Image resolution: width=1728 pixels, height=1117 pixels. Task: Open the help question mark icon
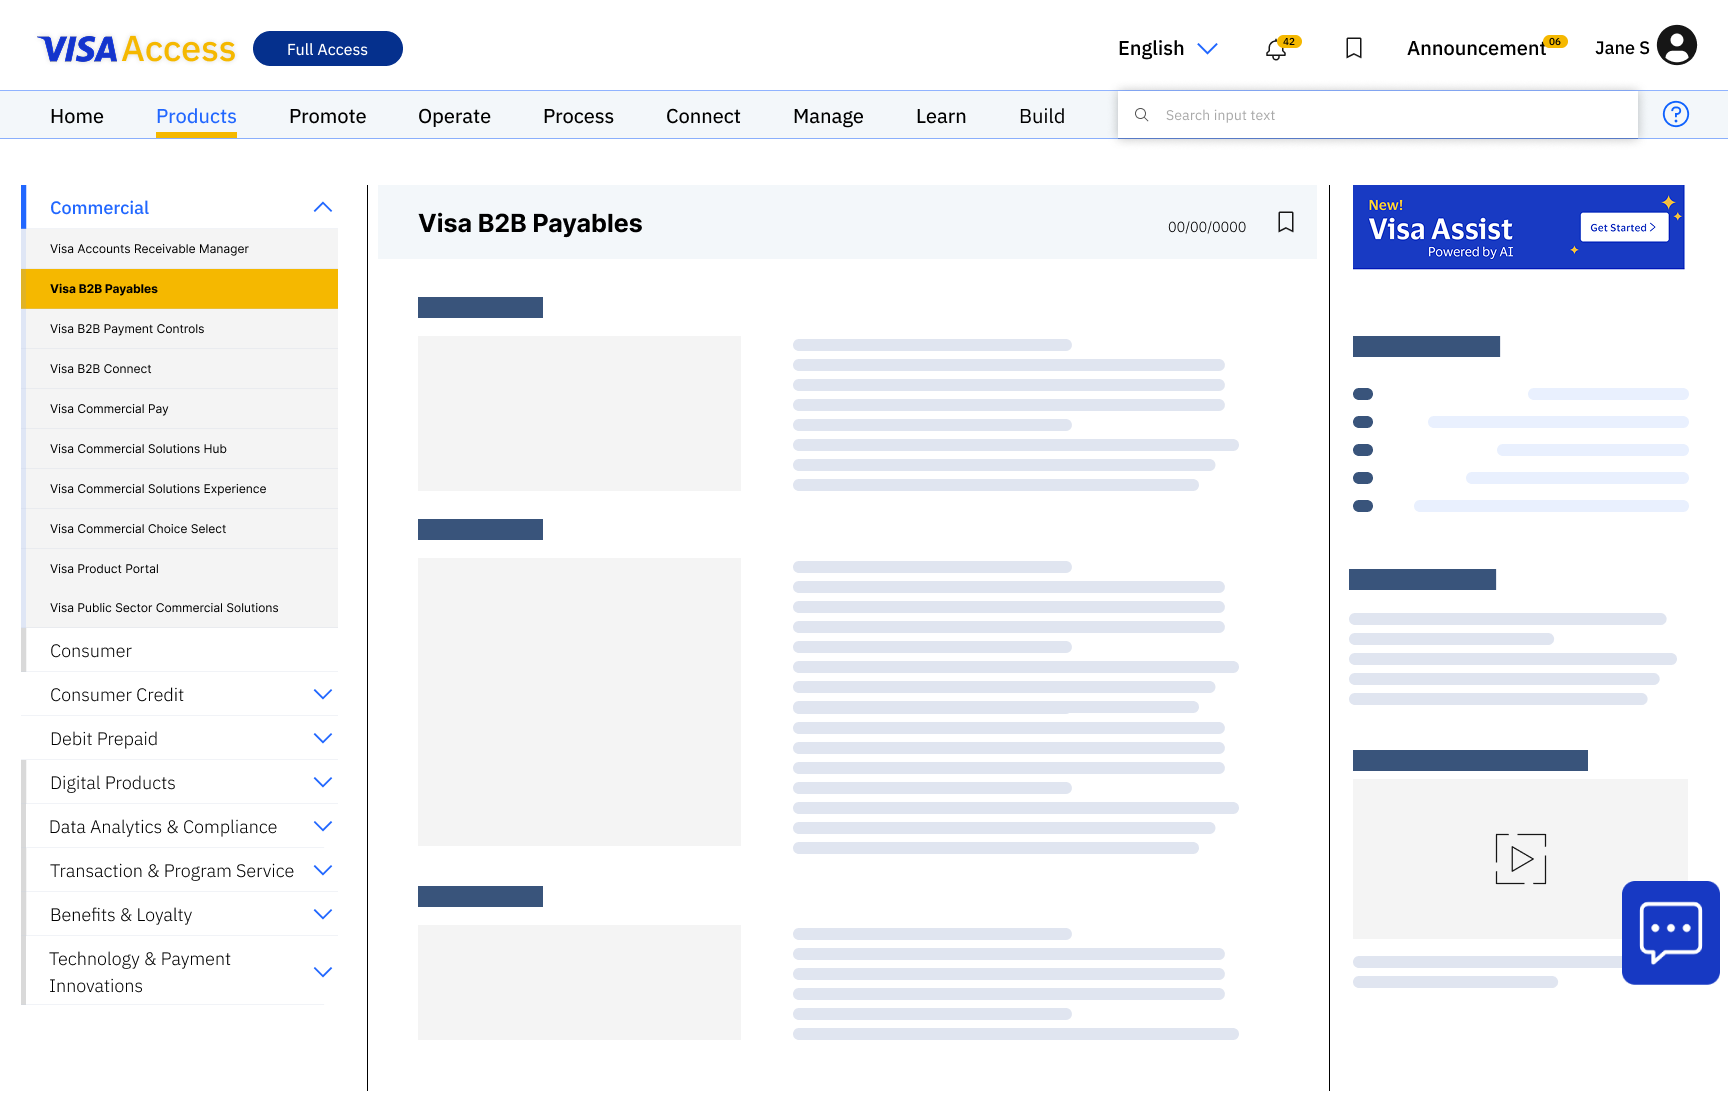coord(1676,114)
